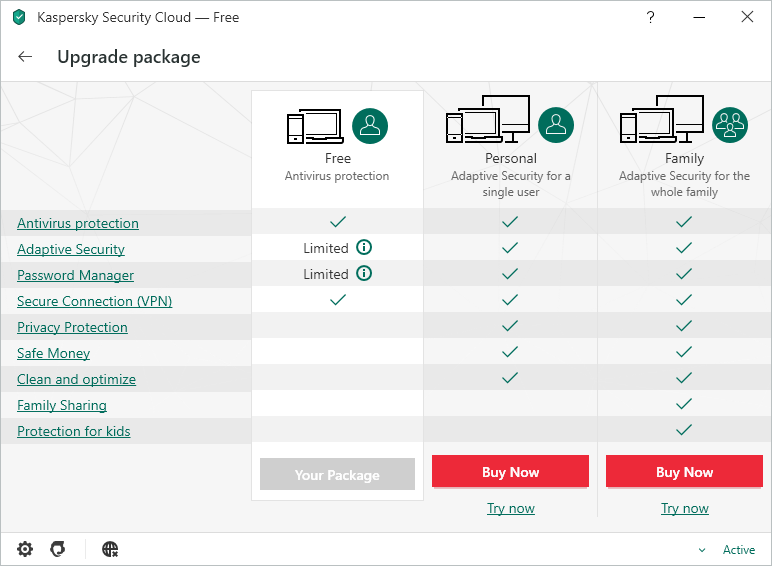Open the Privacy Protection link
Screen dimensions: 772x566
72,327
